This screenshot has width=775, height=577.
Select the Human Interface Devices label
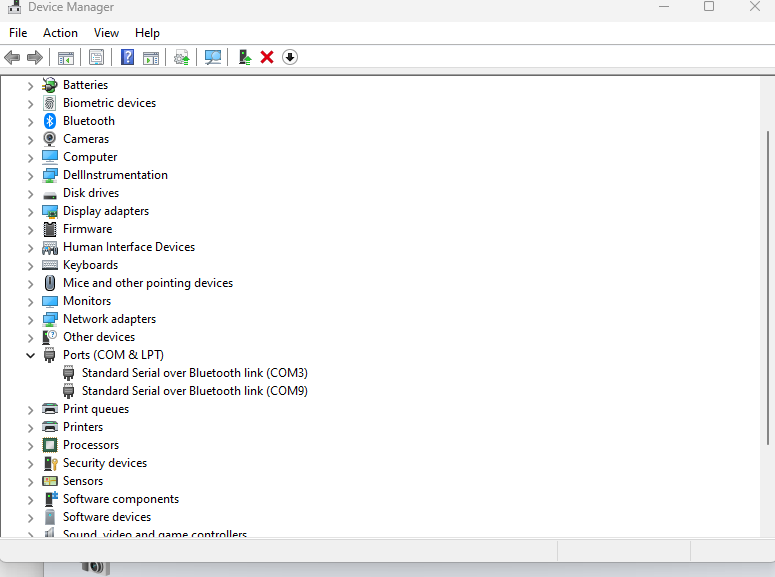[x=129, y=247]
